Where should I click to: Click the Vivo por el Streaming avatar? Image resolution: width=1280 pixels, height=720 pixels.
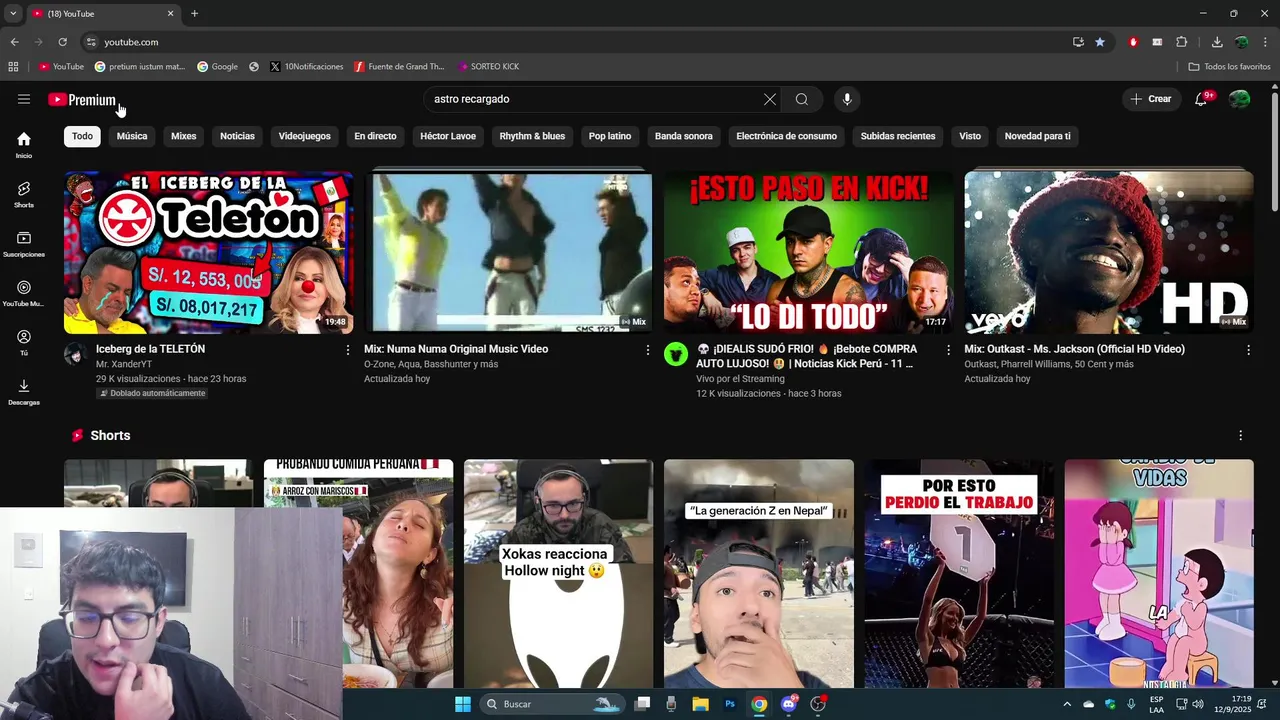[x=676, y=354]
